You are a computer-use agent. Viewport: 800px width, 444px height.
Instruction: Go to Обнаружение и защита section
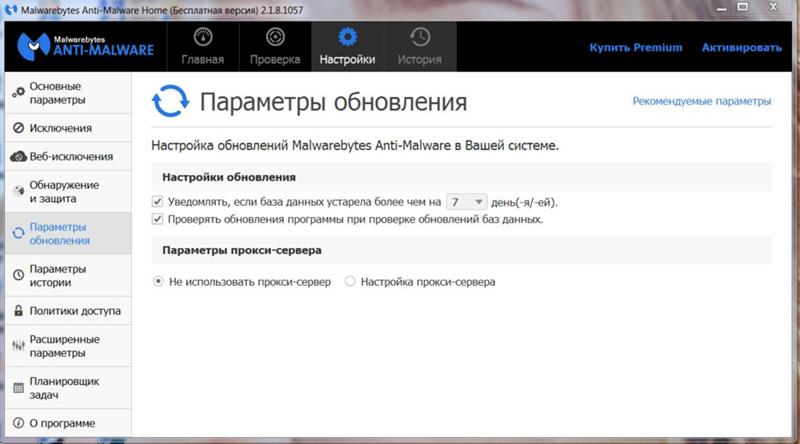[68, 191]
